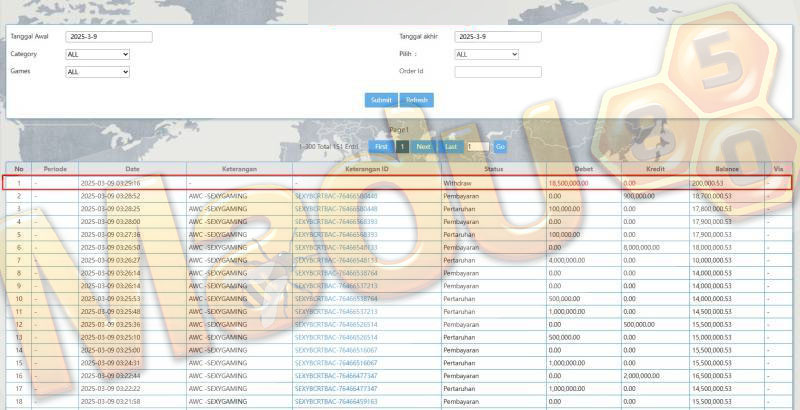Select the highlighted Withdraw row
800x410 pixels.
click(x=397, y=183)
